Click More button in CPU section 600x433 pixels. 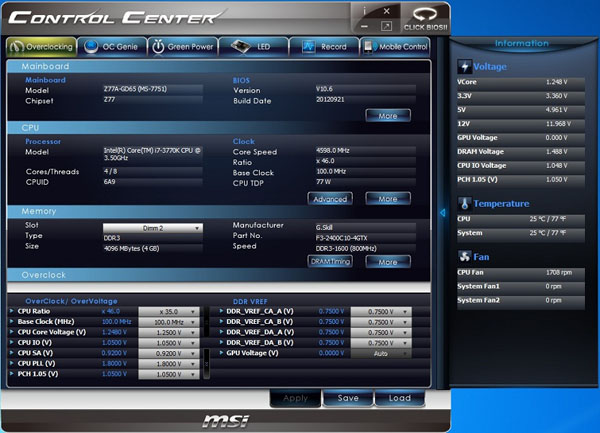388,199
